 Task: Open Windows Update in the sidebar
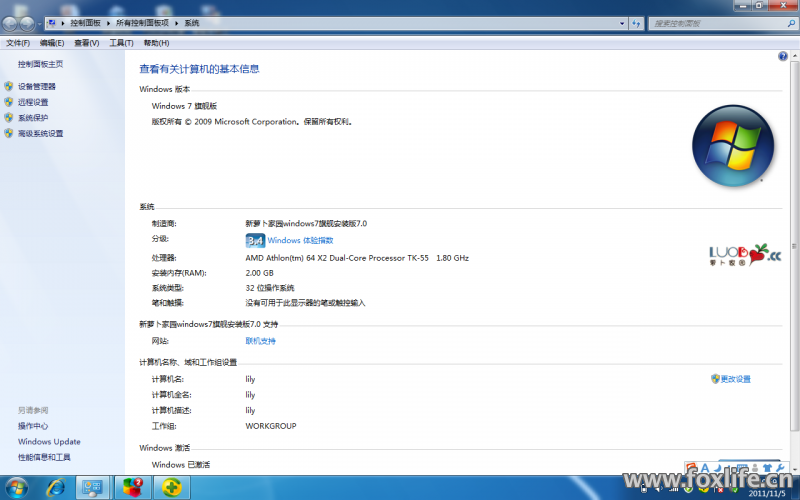click(x=49, y=441)
